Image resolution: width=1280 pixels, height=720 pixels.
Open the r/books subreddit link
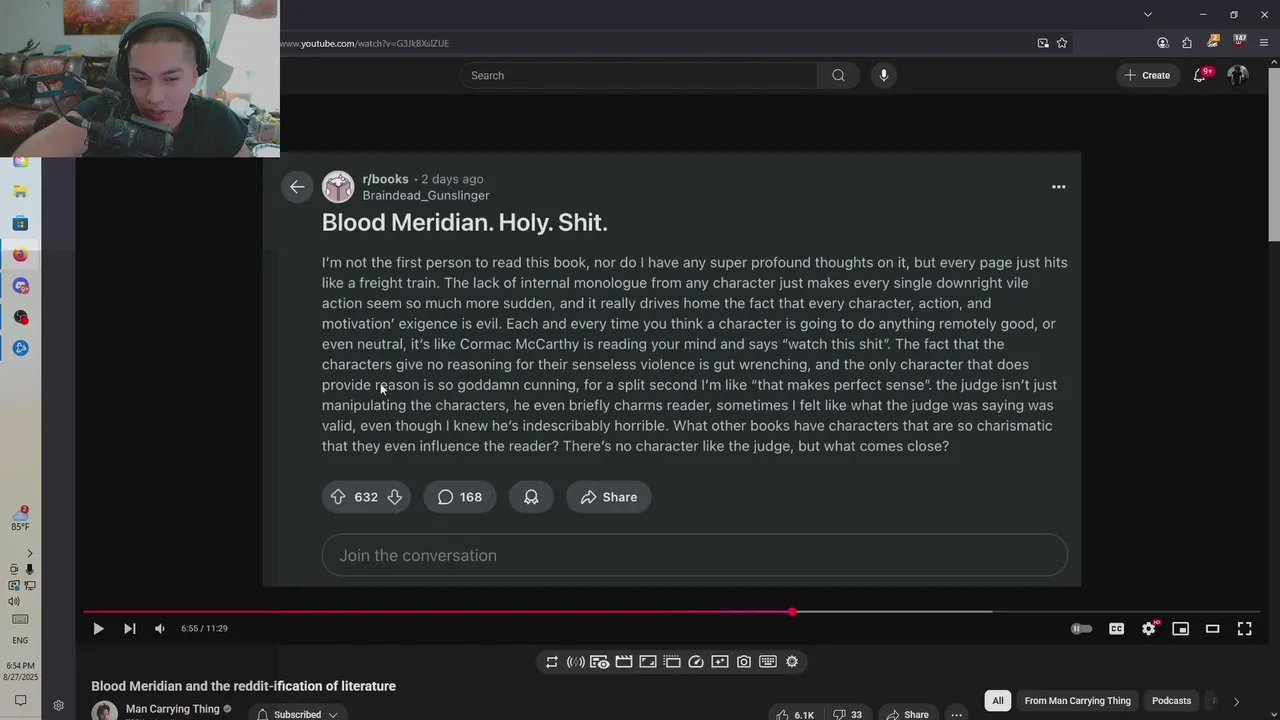click(x=385, y=179)
